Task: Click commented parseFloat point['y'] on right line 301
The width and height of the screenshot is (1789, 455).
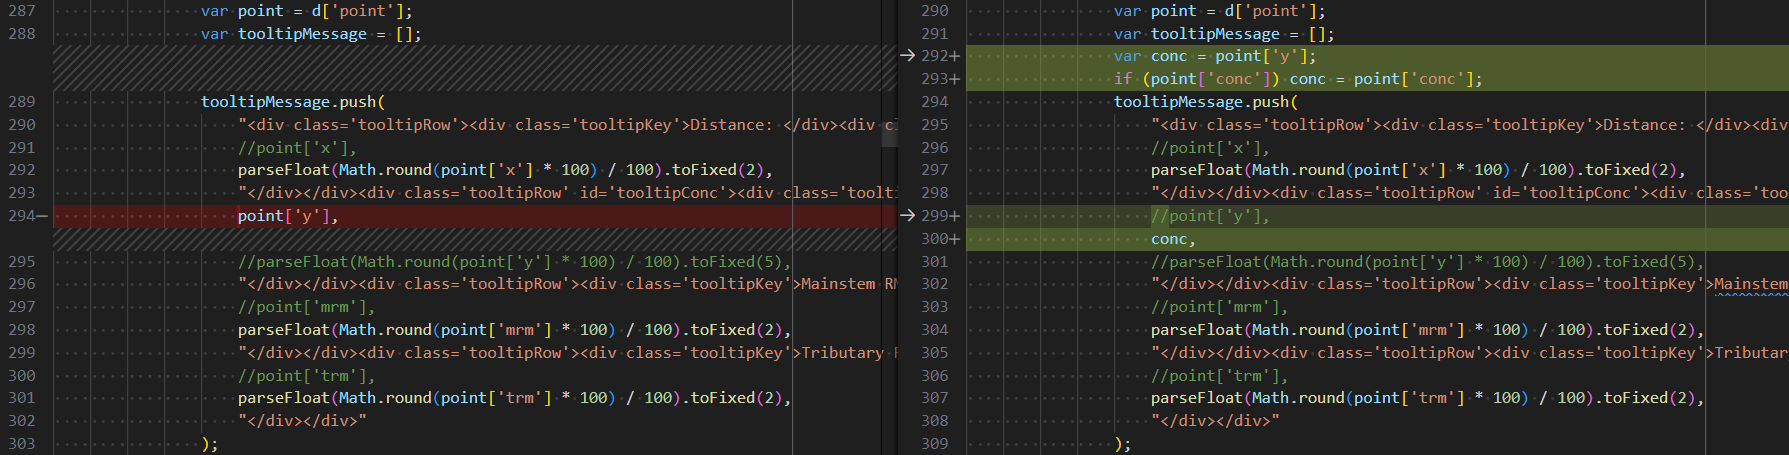Action: 1427,262
